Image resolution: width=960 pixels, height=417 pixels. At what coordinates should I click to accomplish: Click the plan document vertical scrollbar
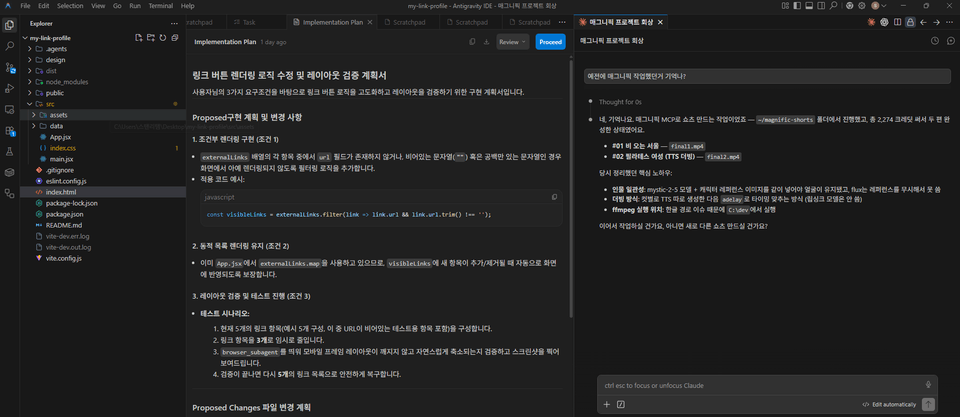point(571,188)
